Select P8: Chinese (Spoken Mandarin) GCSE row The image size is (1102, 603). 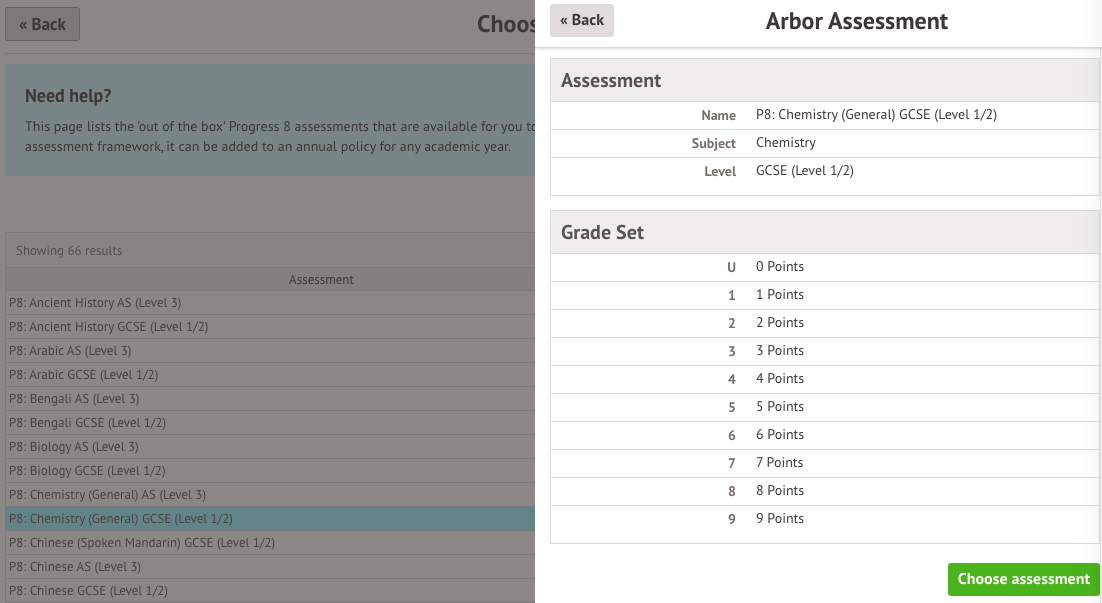(x=142, y=543)
